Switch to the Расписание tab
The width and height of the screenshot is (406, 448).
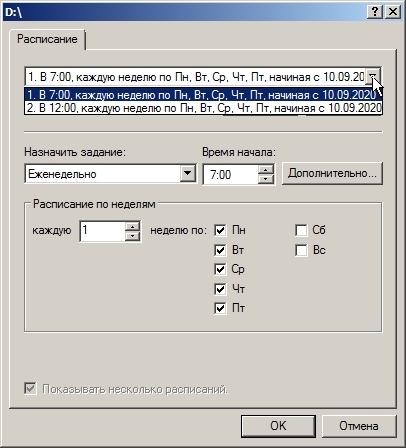coord(47,39)
